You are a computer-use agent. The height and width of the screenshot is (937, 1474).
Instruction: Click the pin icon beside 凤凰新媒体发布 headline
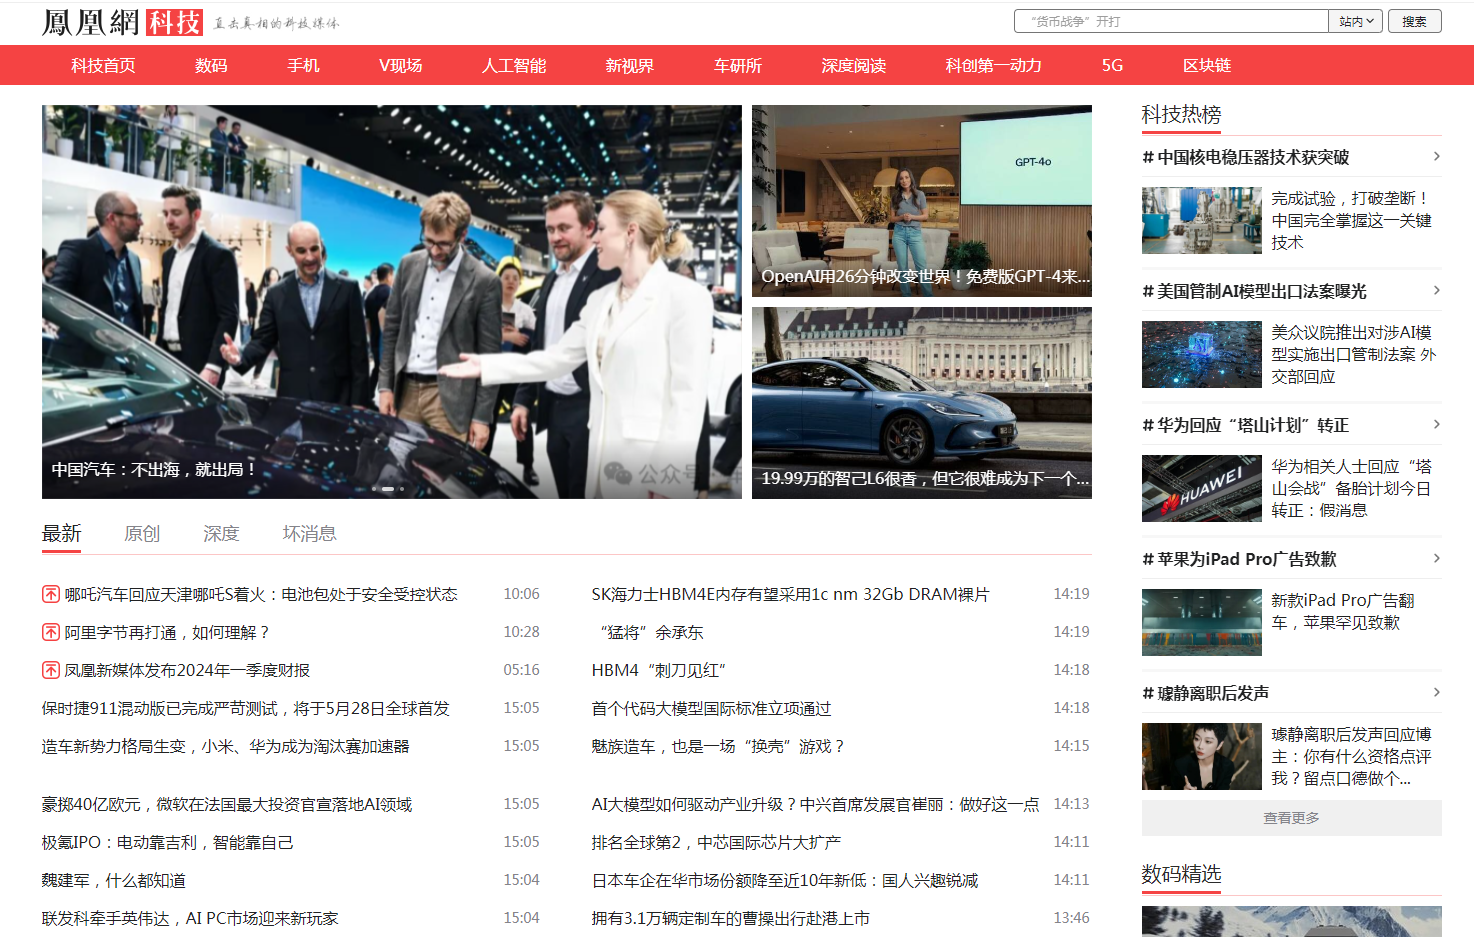click(x=51, y=670)
